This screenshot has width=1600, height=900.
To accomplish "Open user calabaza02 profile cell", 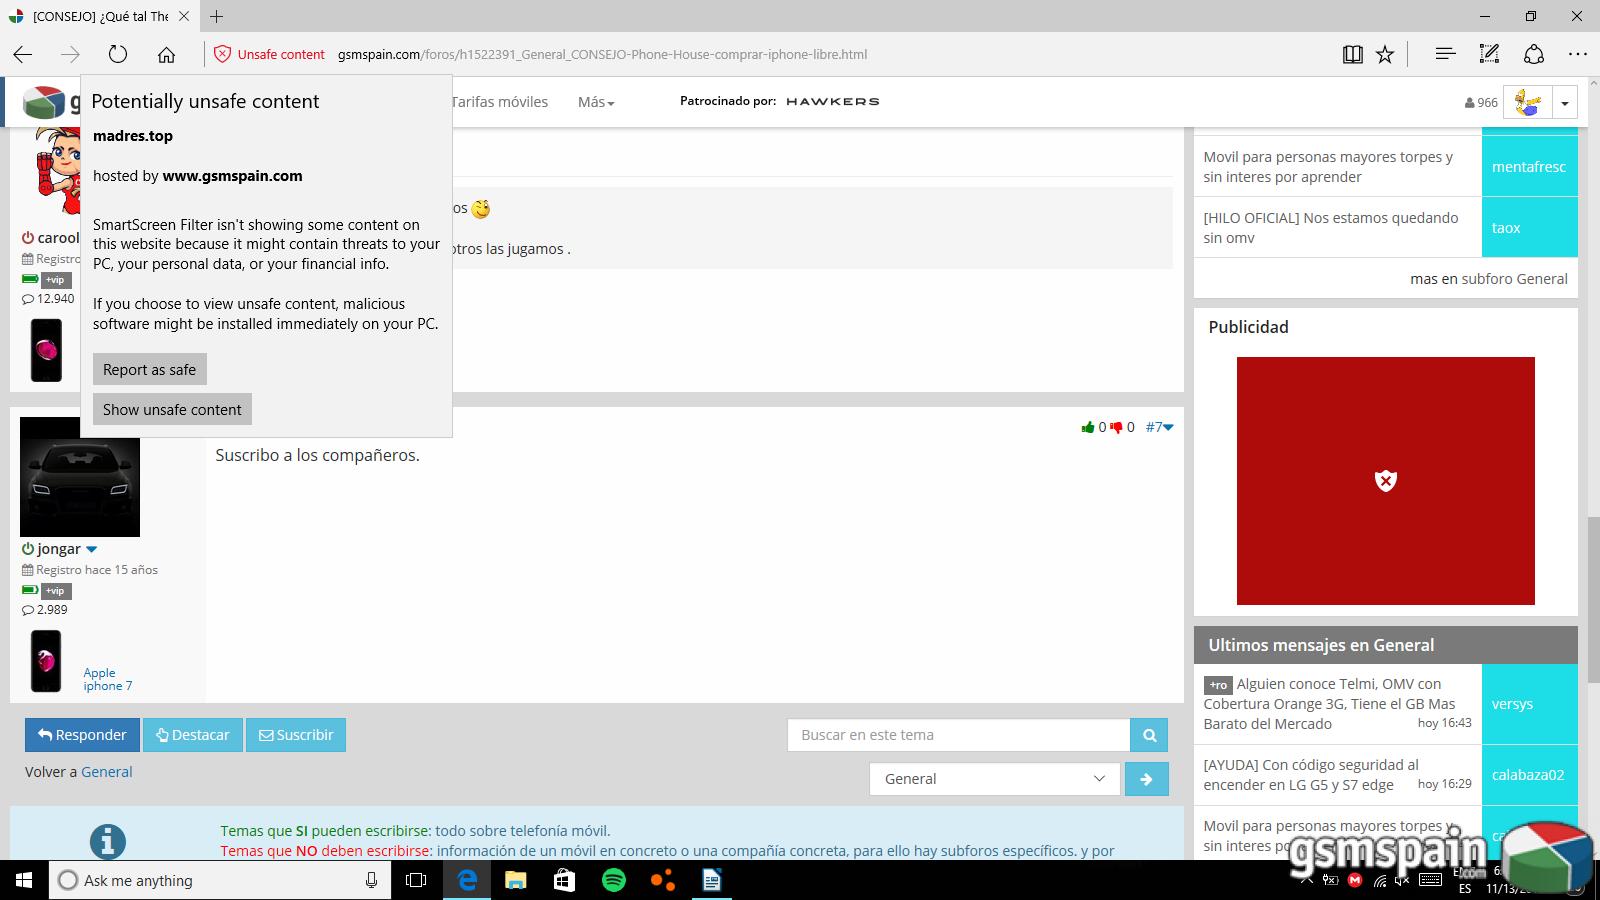I will (1529, 775).
